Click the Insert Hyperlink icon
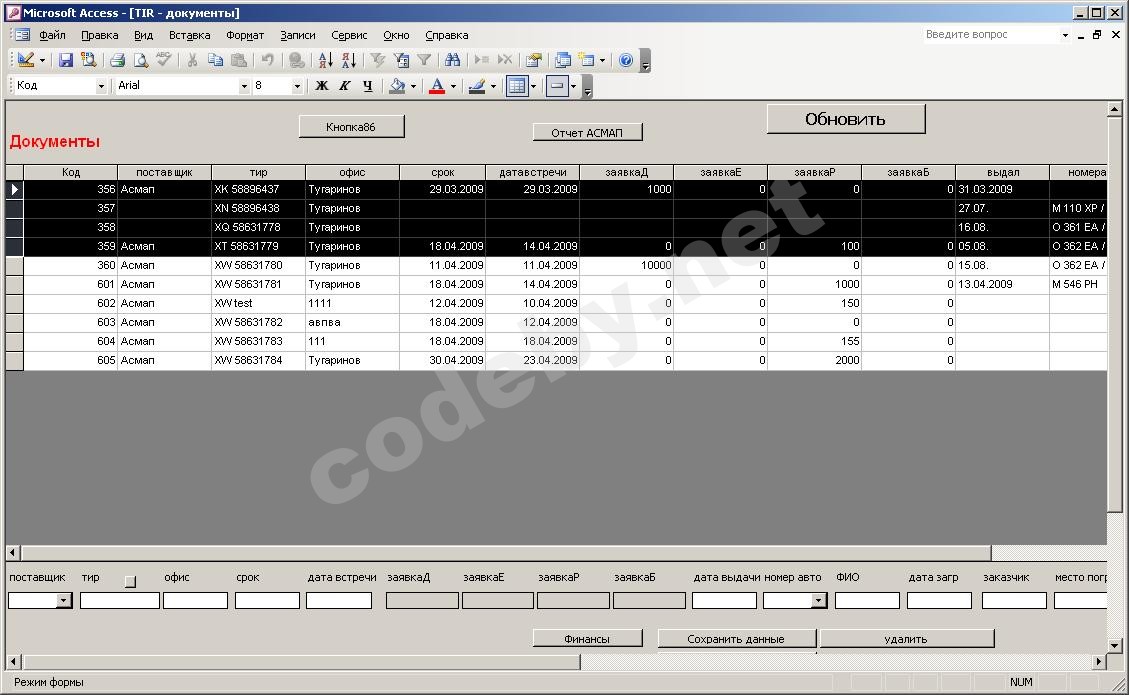 (296, 60)
